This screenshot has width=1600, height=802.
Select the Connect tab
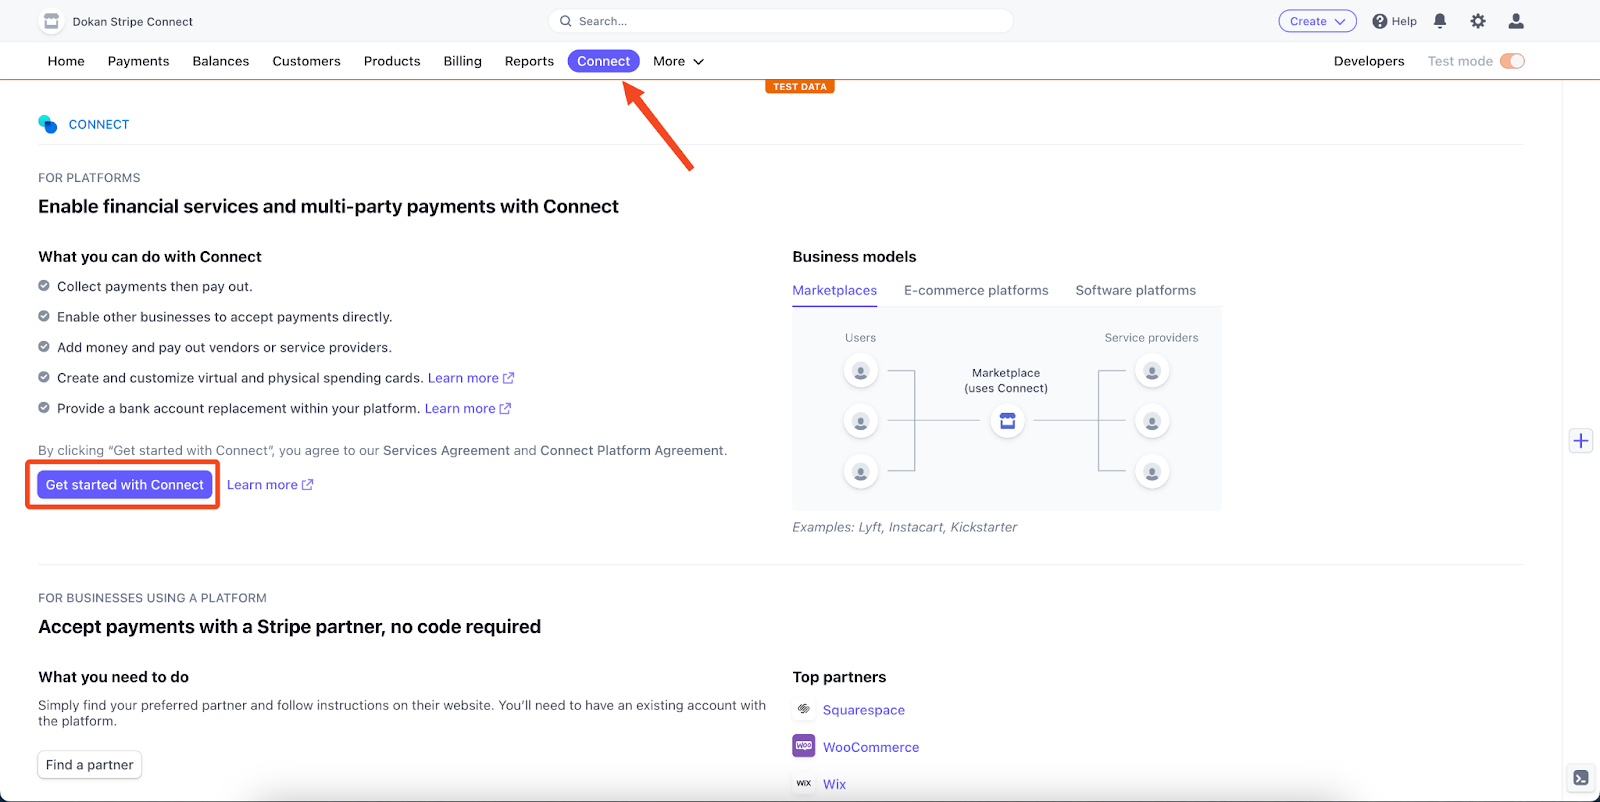(604, 61)
